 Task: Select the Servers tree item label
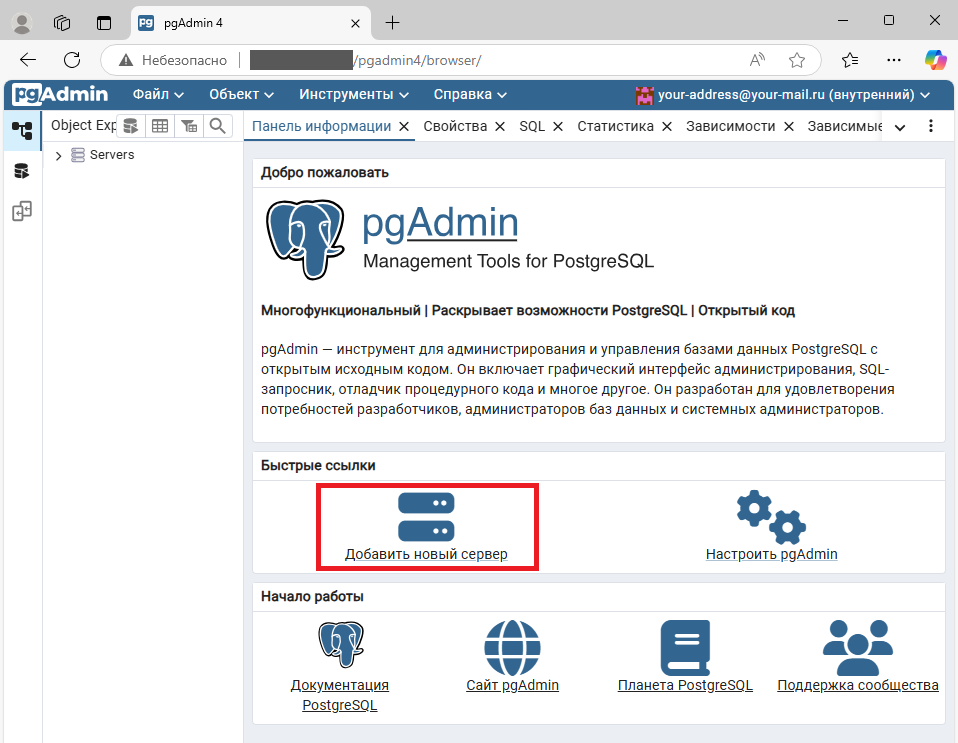(x=112, y=155)
